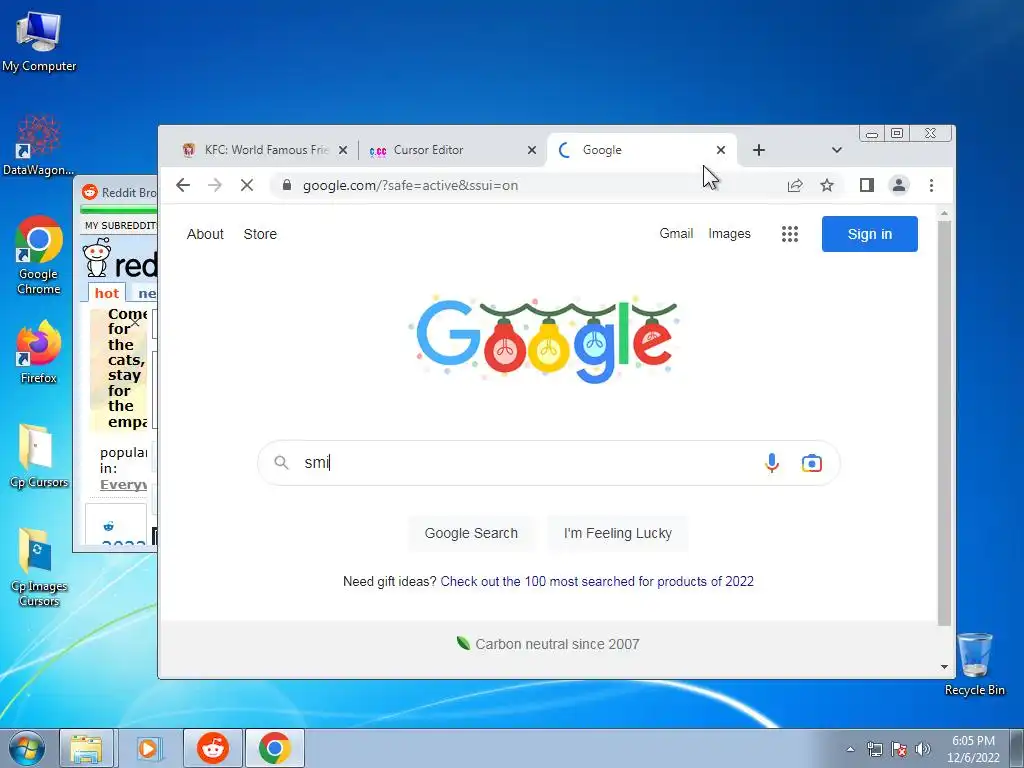The height and width of the screenshot is (768, 1024).
Task: Open the tab search dropdown chevron
Action: coord(837,150)
